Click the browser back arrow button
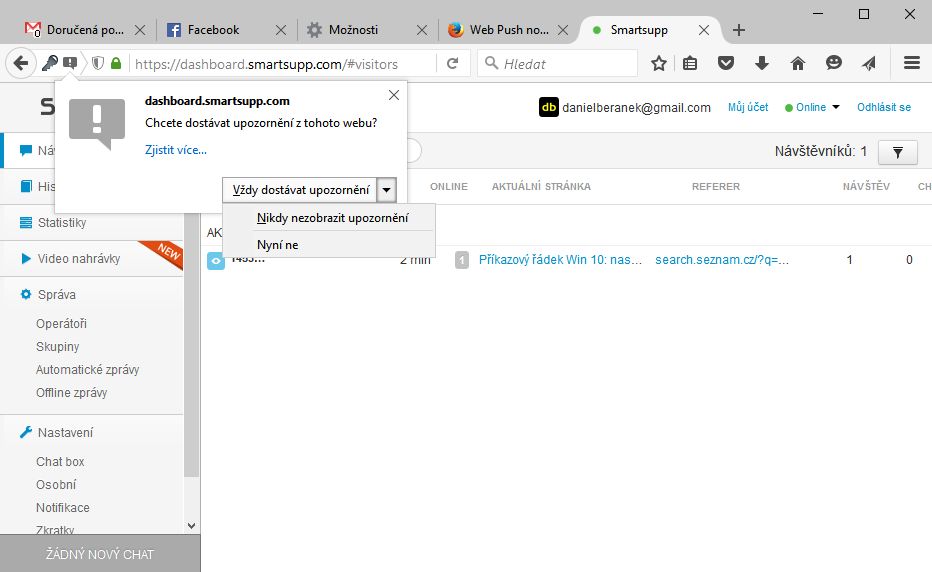 (x=21, y=63)
